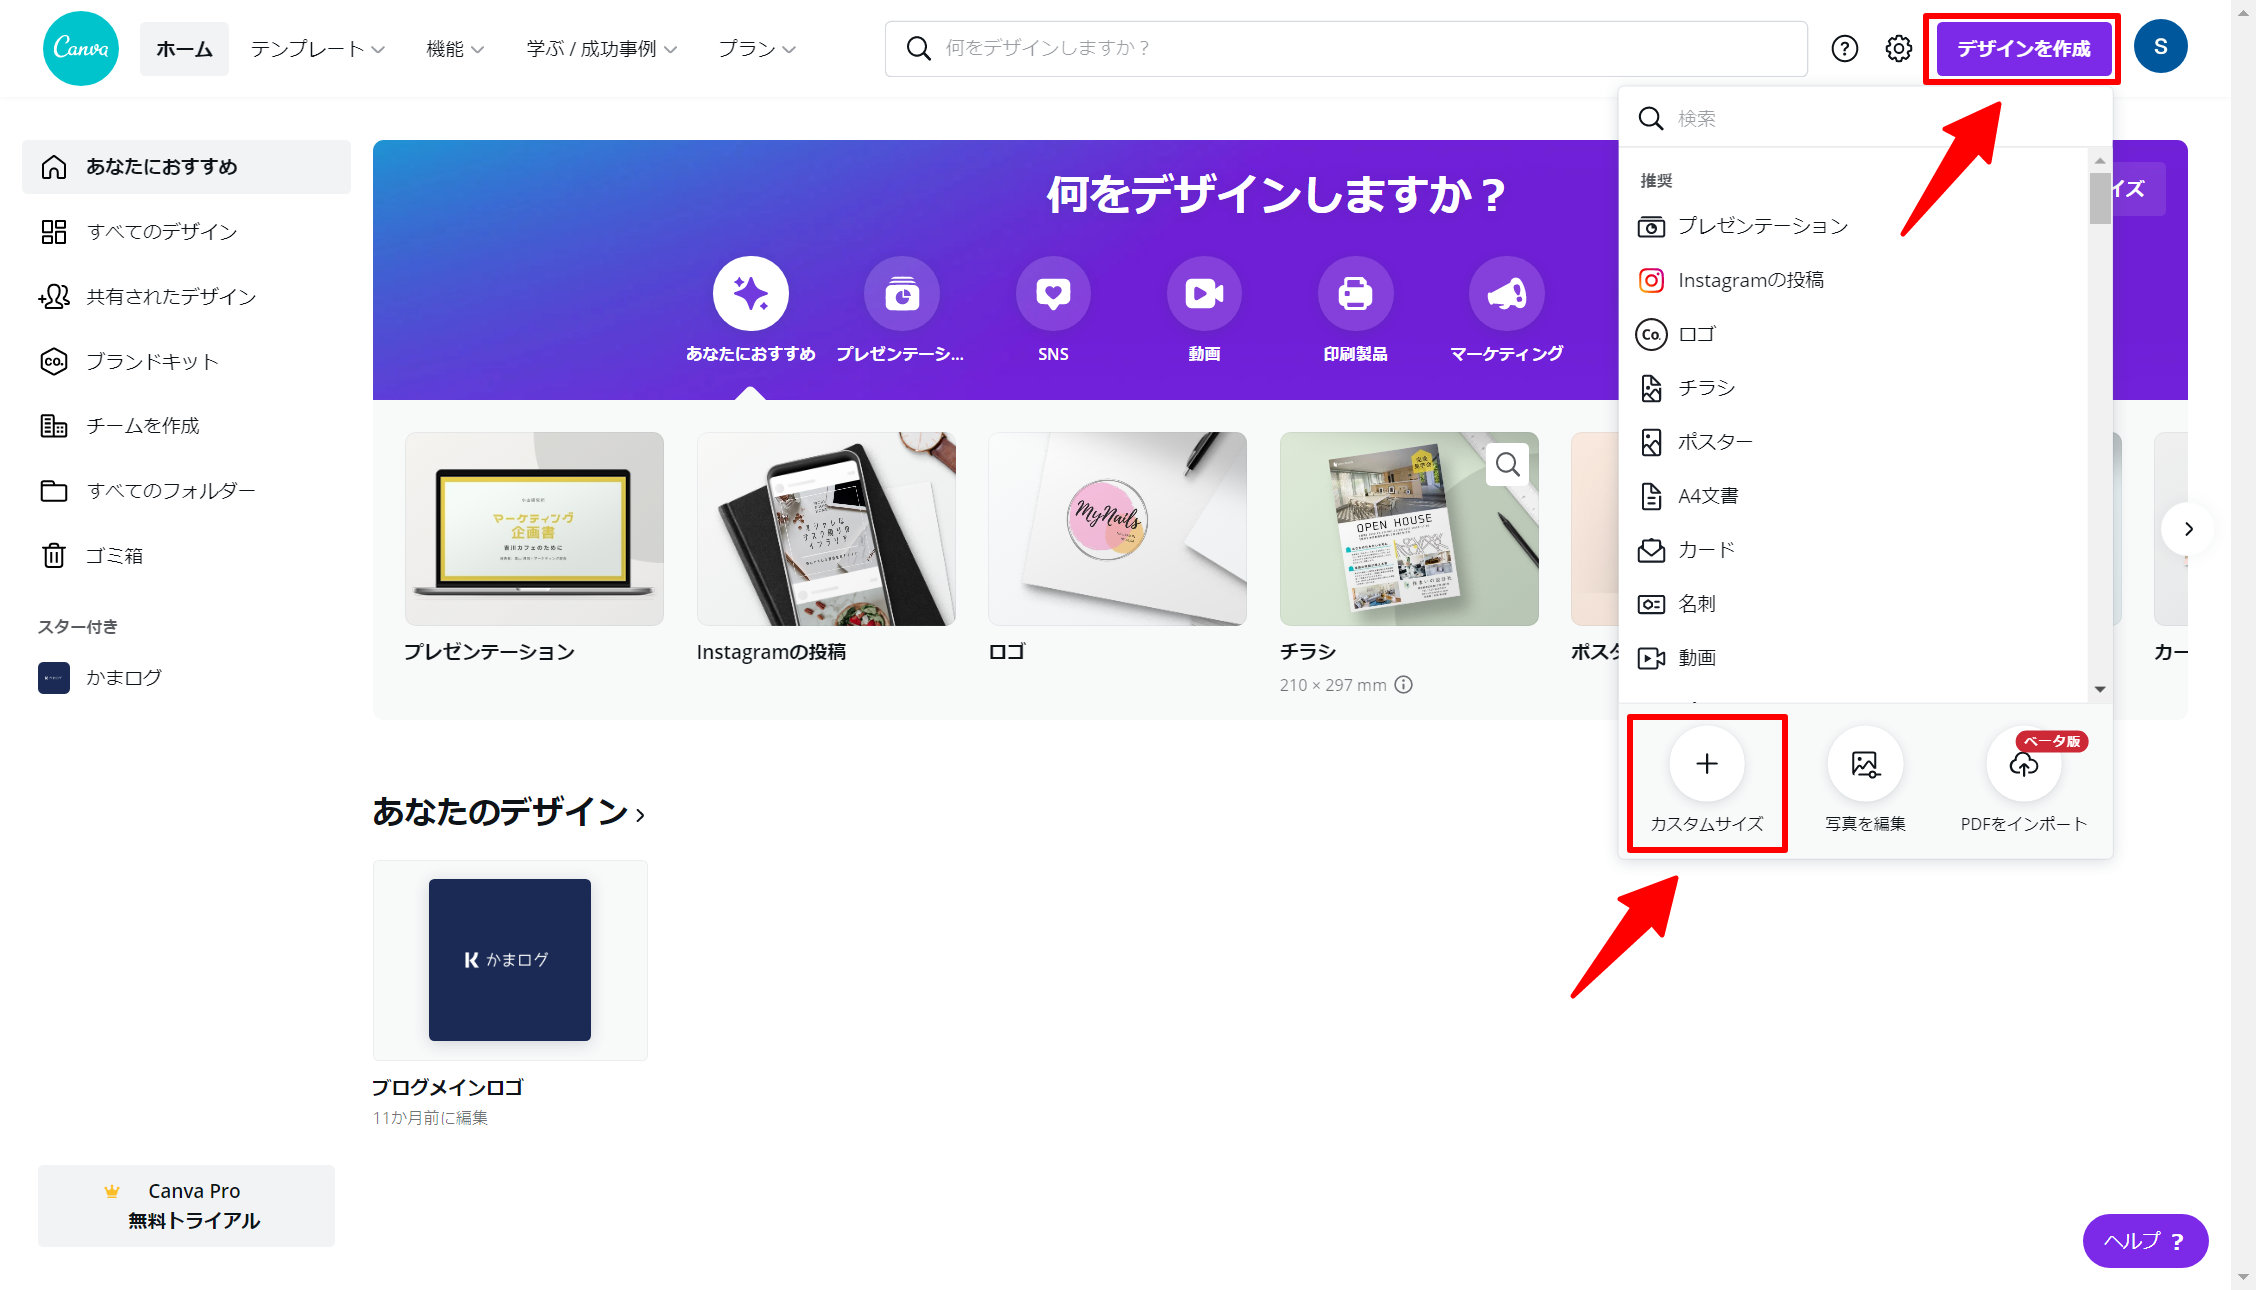
Task: Click the dropdown list scrollbar thumb
Action: pyautogui.click(x=2100, y=198)
